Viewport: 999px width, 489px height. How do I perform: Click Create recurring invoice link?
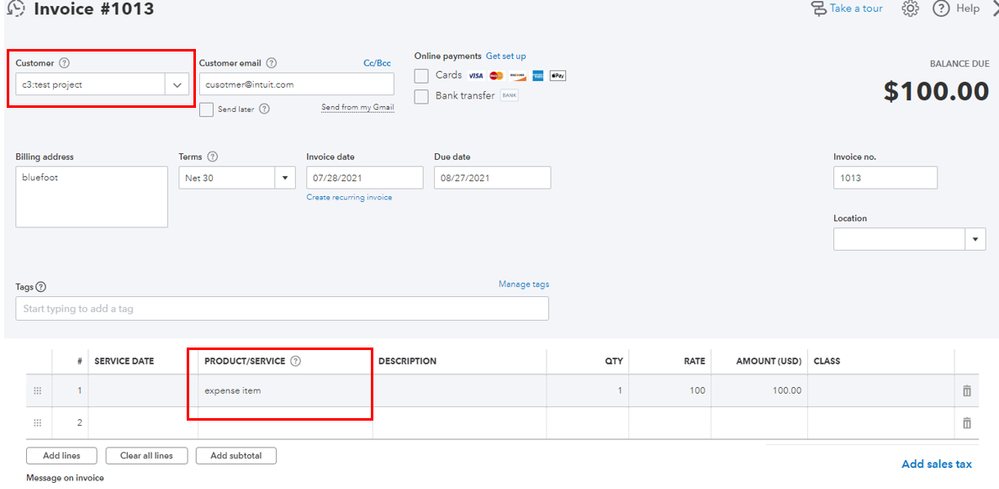coord(349,197)
